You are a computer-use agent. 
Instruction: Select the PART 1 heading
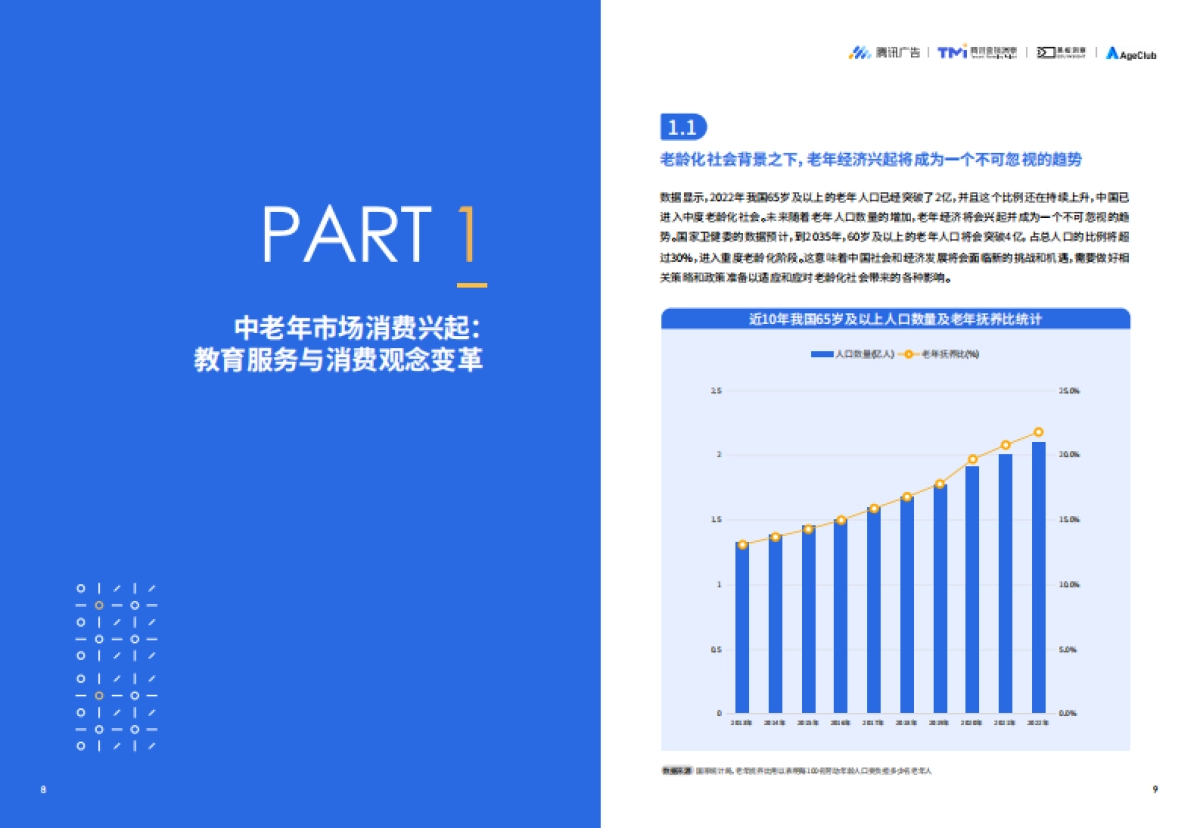(x=377, y=236)
